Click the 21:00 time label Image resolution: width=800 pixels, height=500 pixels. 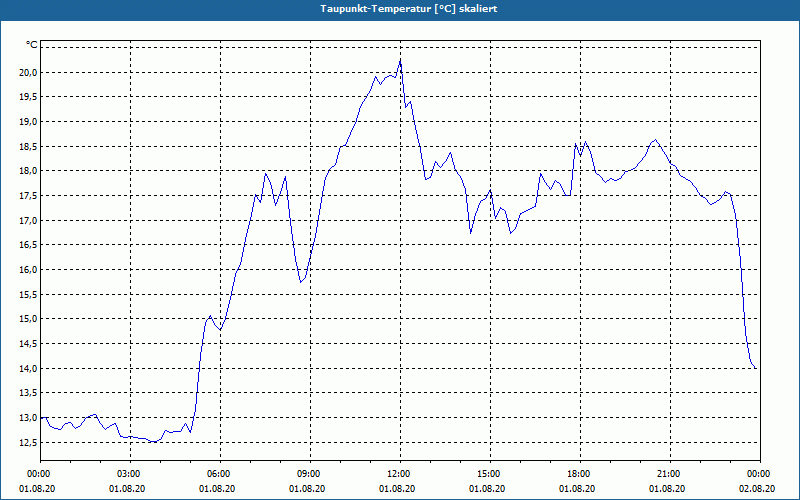pos(670,474)
